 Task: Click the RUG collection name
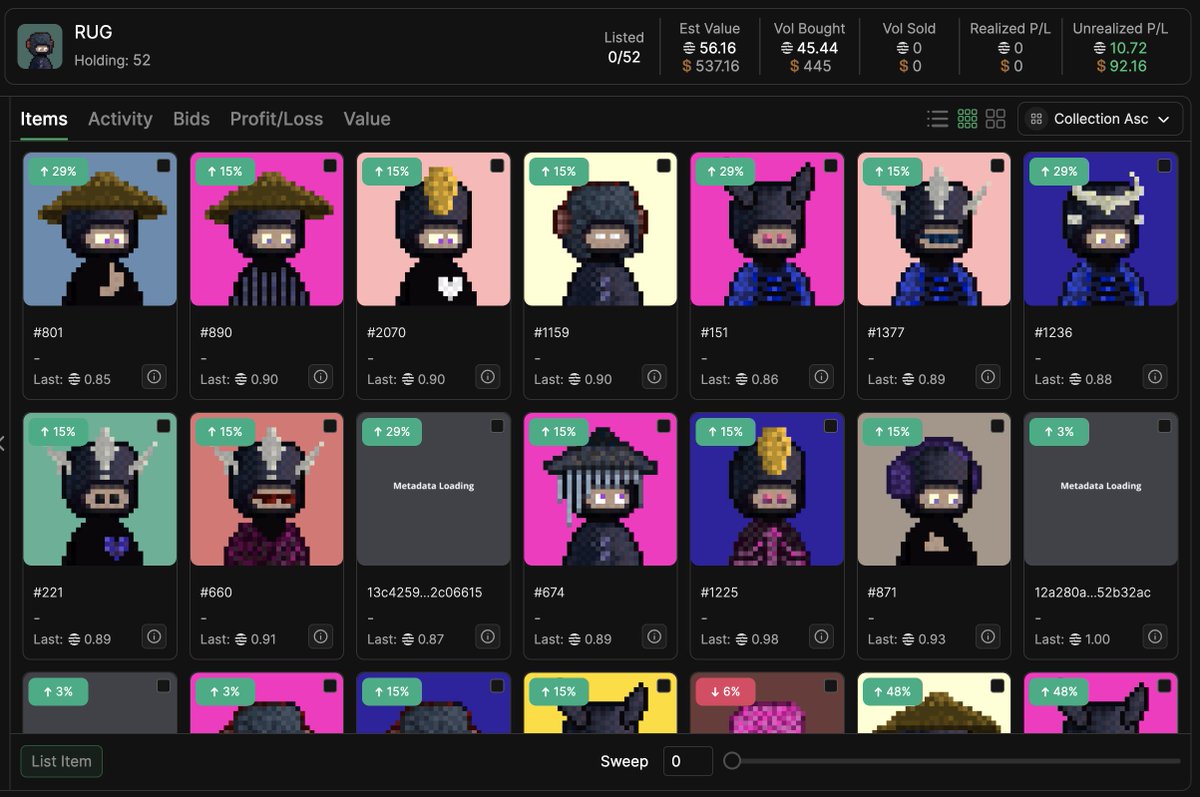click(x=92, y=33)
